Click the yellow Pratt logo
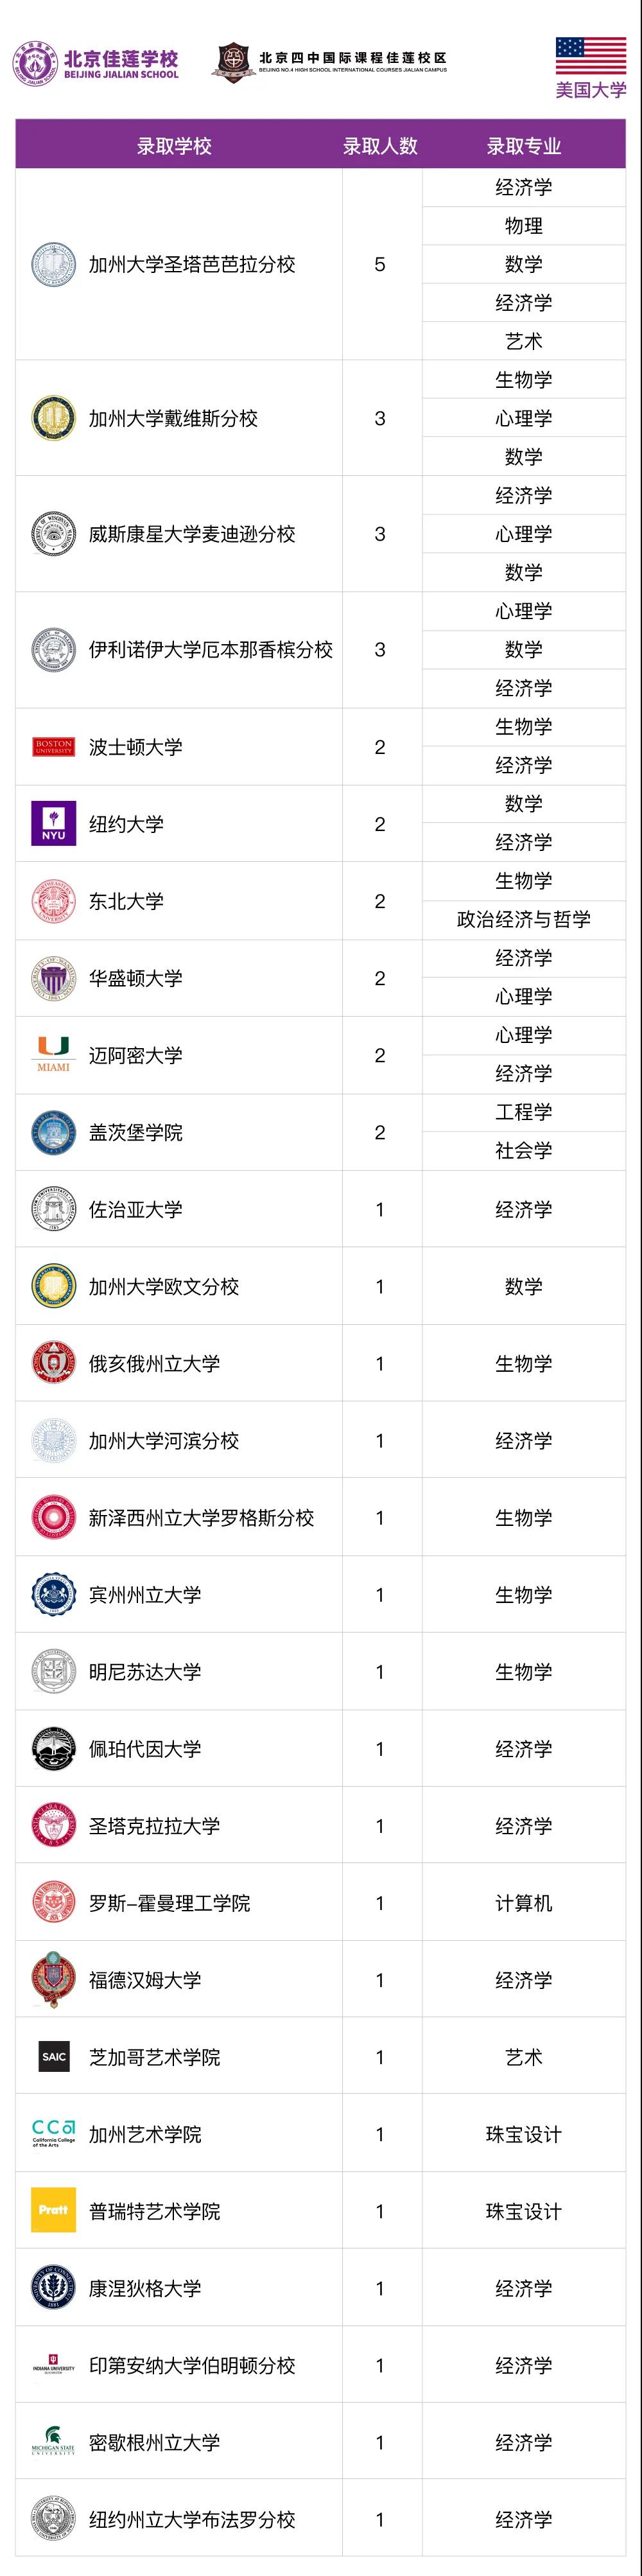Image resolution: width=642 pixels, height=2576 pixels. click(x=53, y=2211)
